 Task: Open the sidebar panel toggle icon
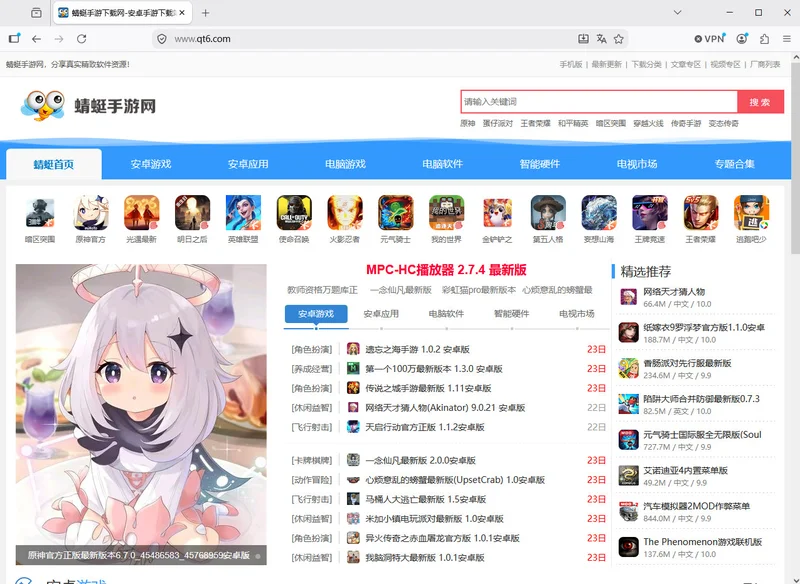(x=14, y=39)
